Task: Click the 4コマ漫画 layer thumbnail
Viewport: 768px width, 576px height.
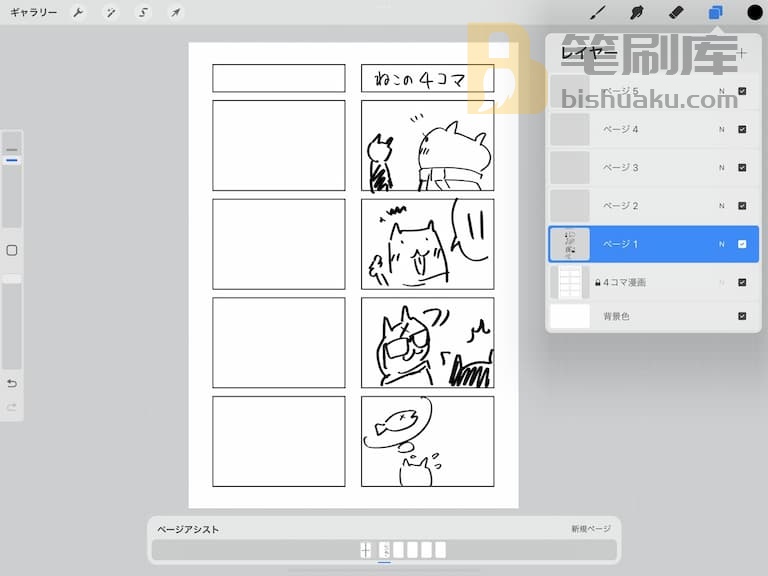Action: pos(570,282)
